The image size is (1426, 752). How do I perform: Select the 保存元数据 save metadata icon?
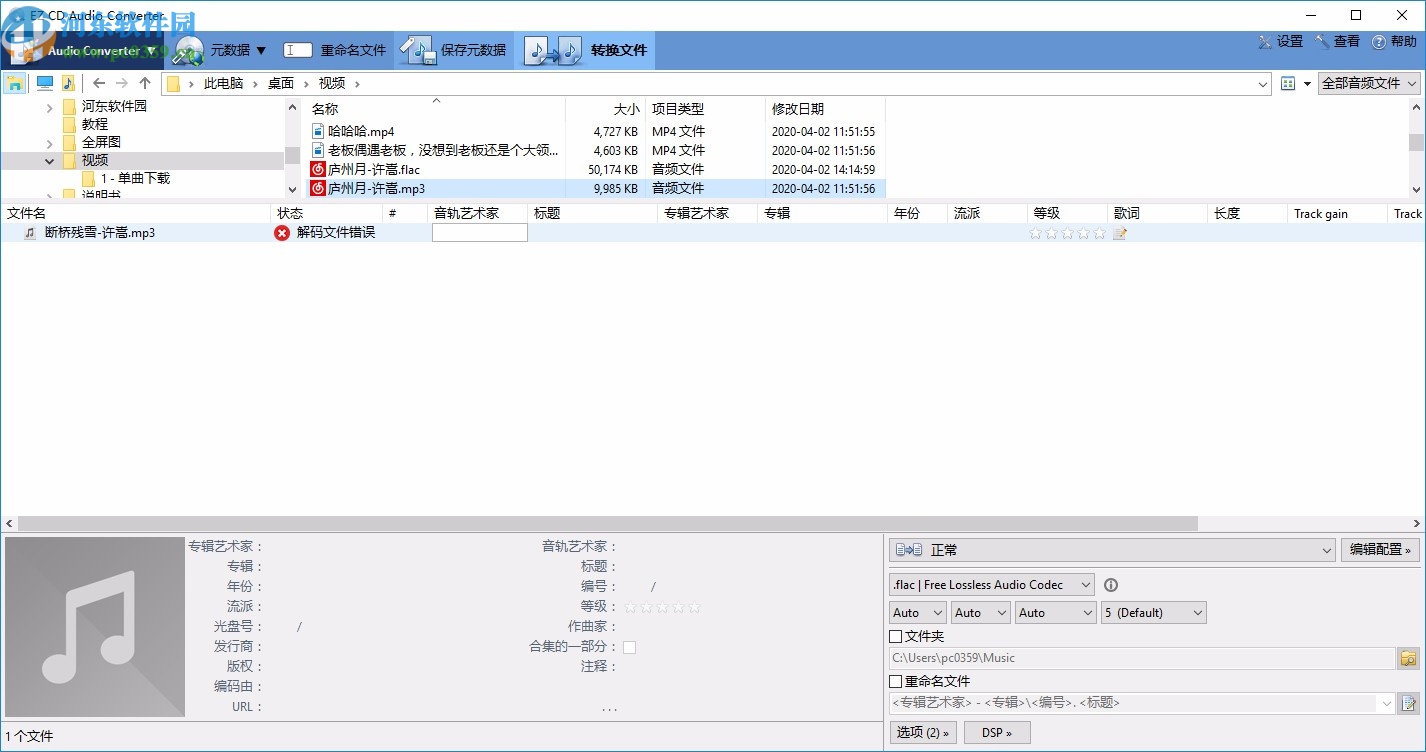point(417,48)
